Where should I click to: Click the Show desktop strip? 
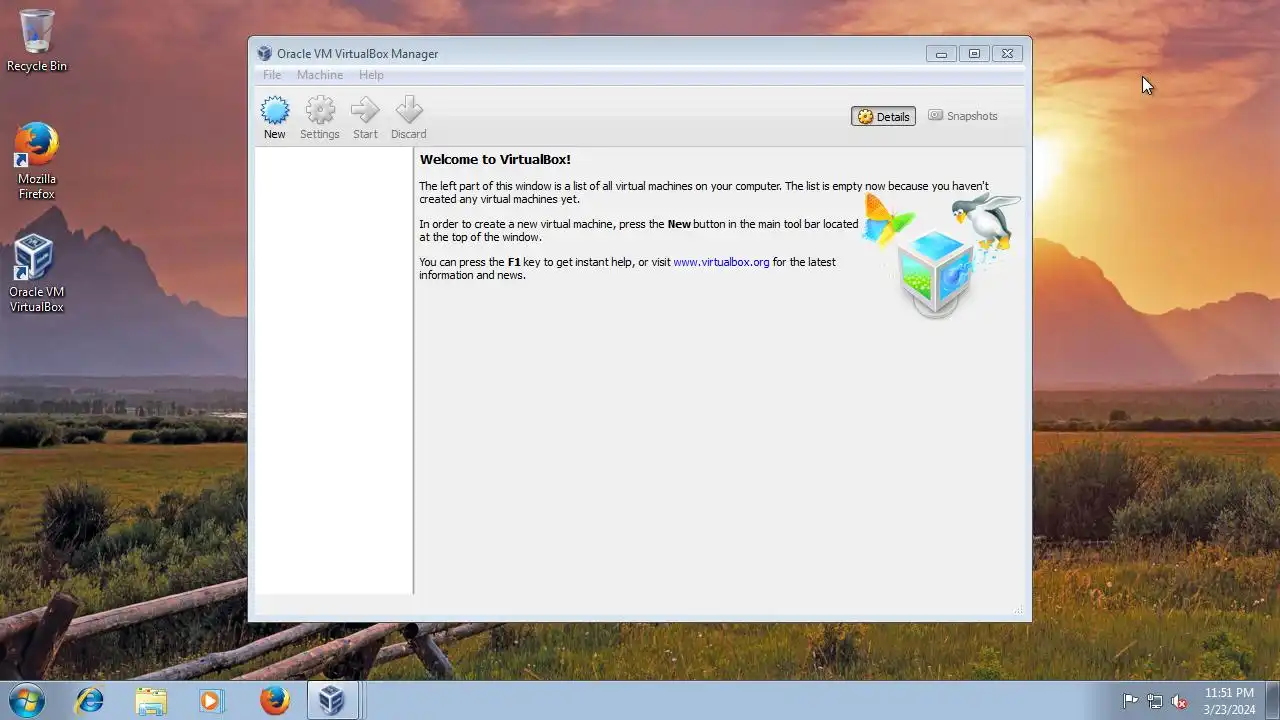click(x=1272, y=700)
